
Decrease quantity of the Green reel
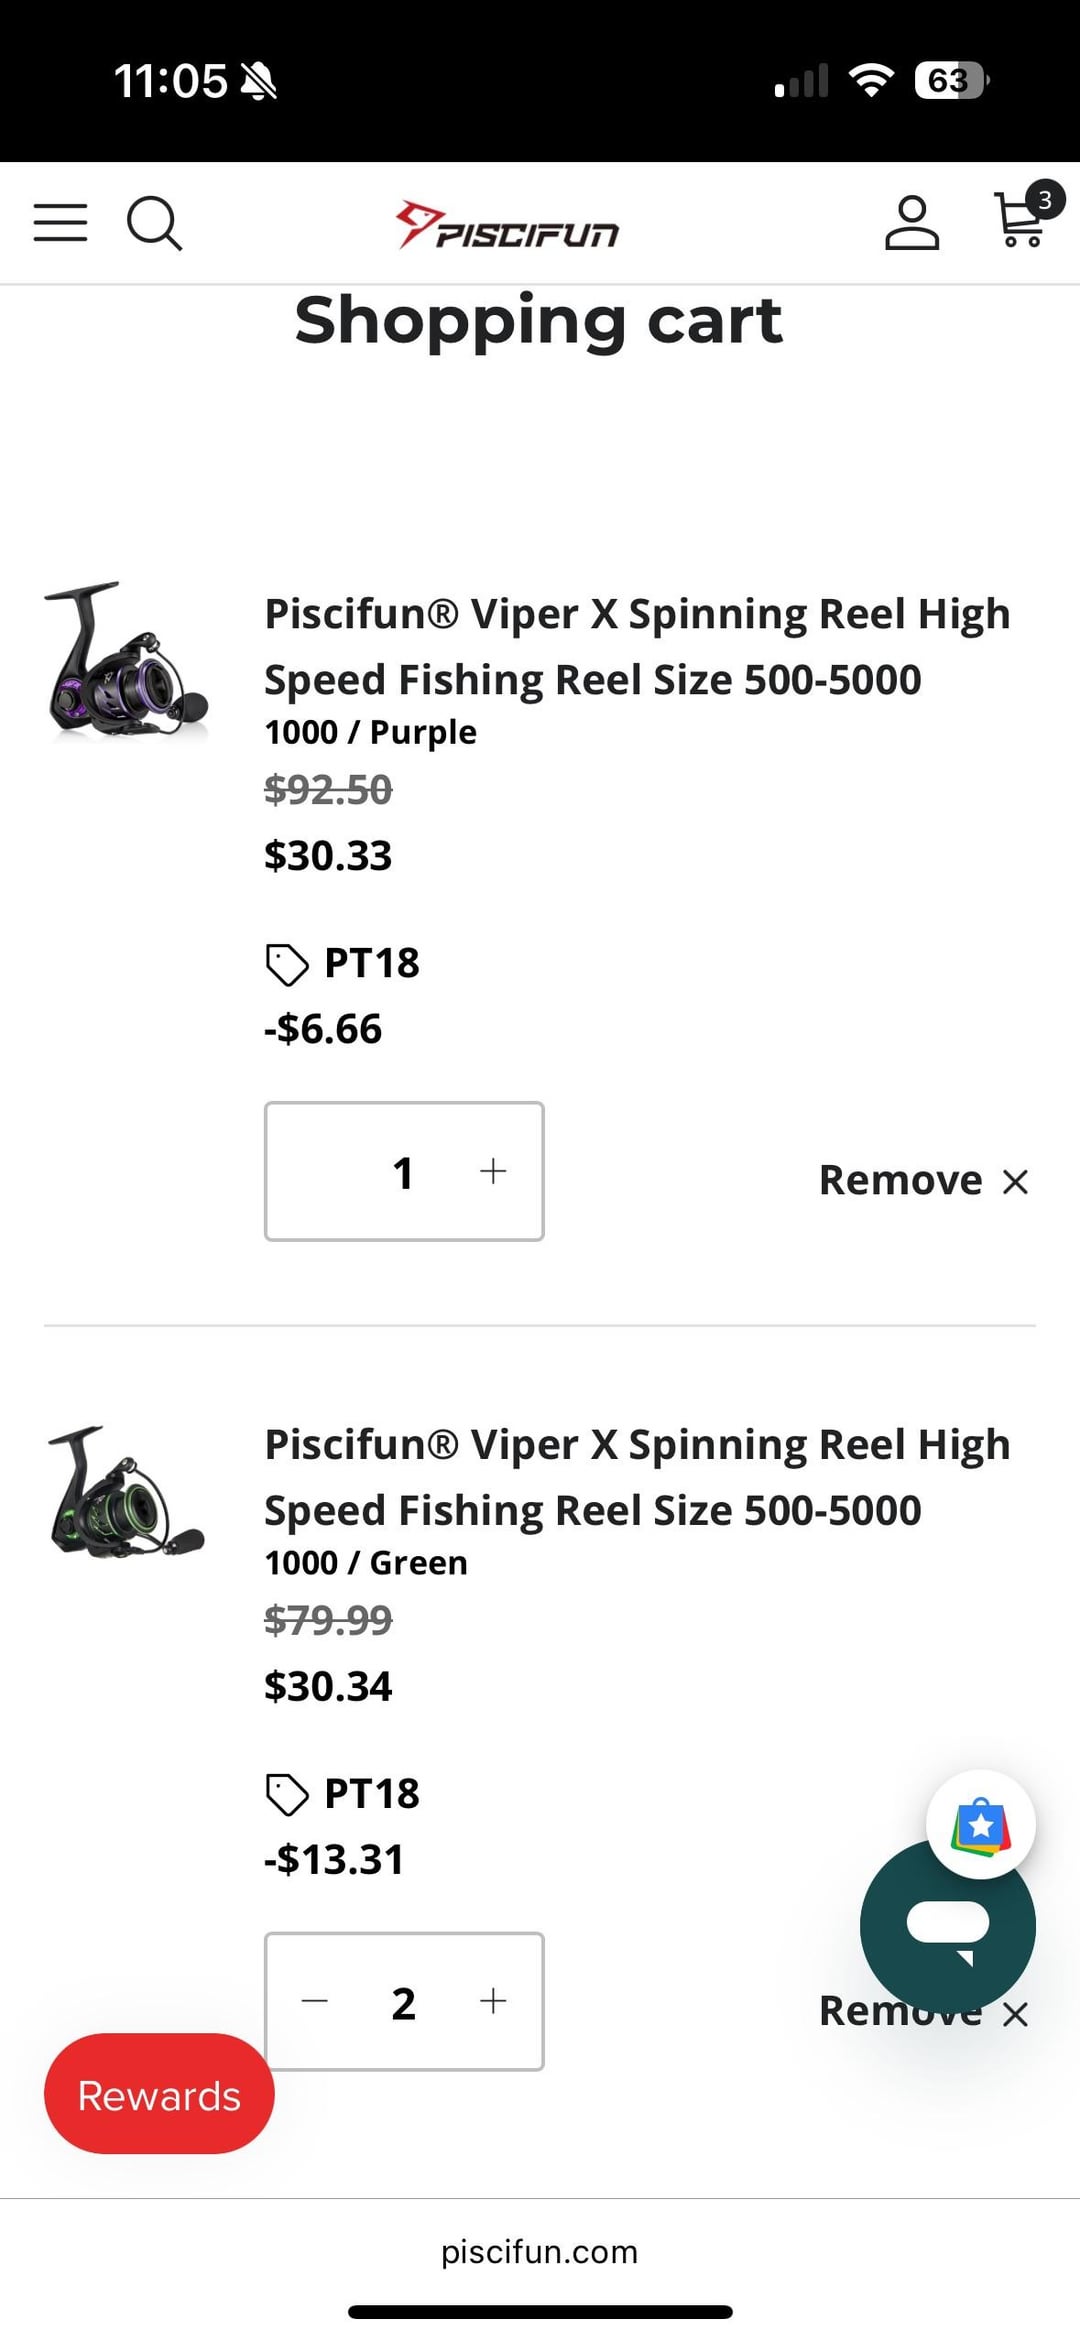315,2001
